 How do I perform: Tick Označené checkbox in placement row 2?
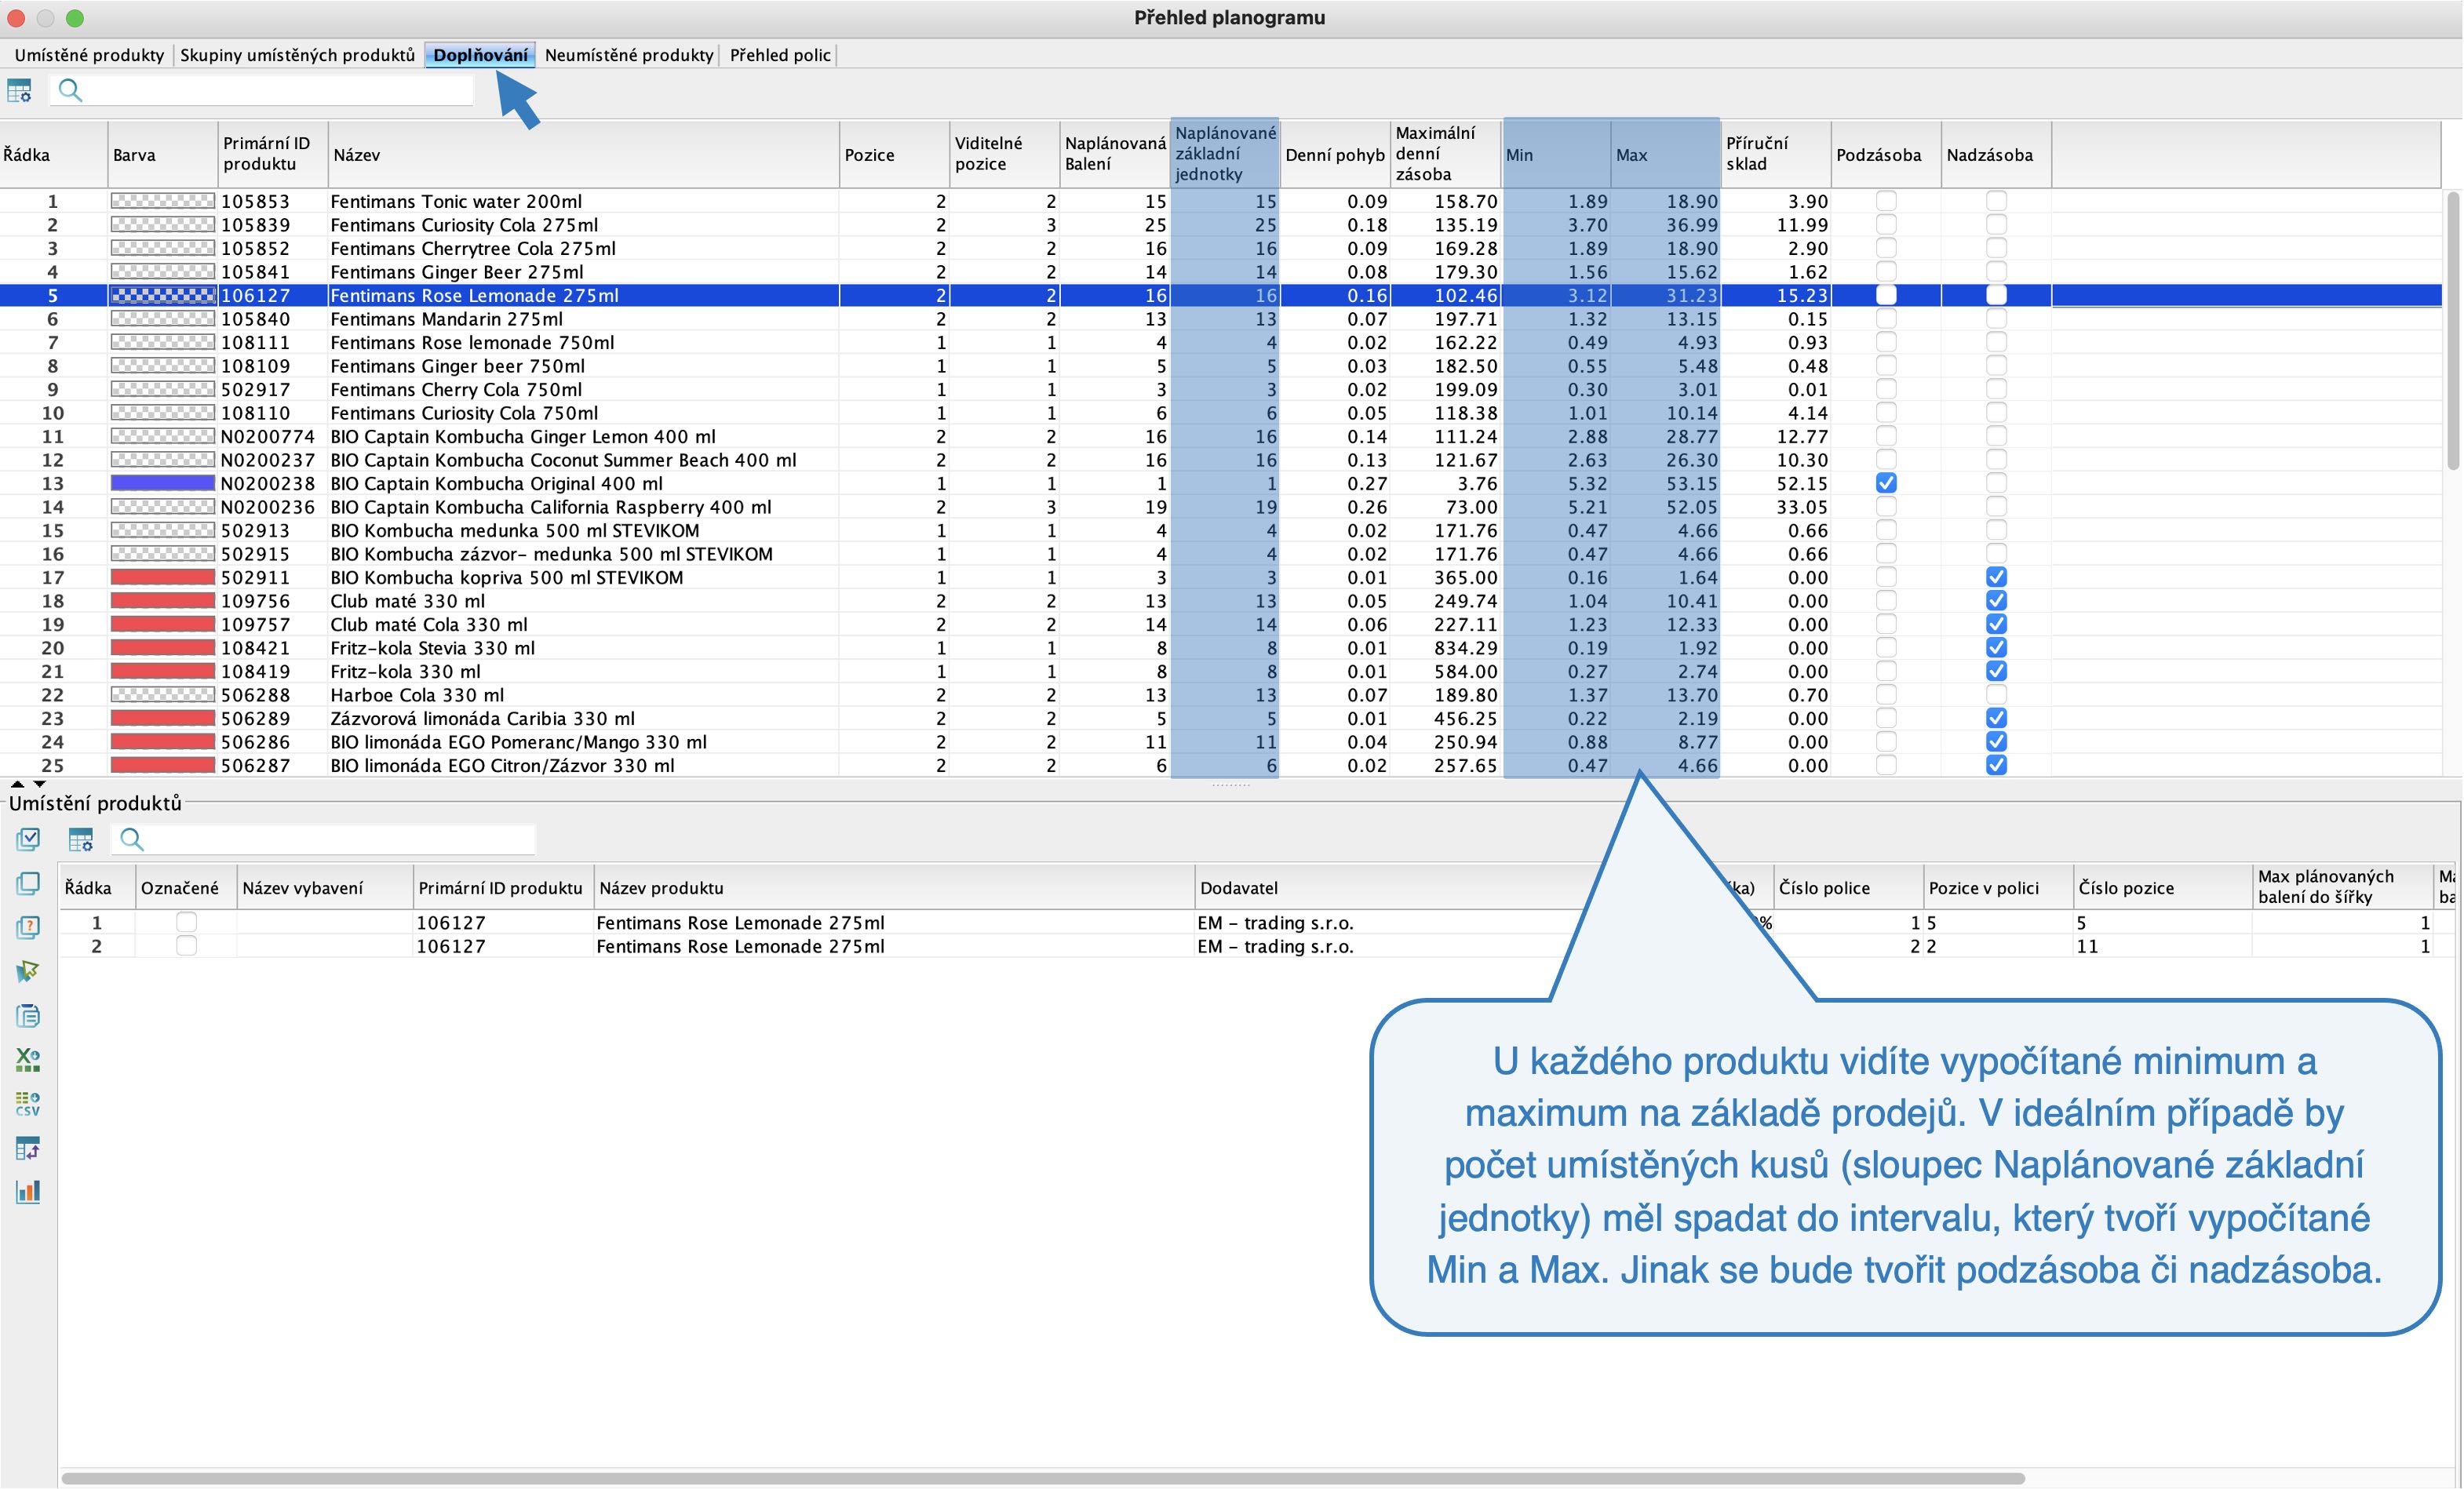(x=186, y=946)
